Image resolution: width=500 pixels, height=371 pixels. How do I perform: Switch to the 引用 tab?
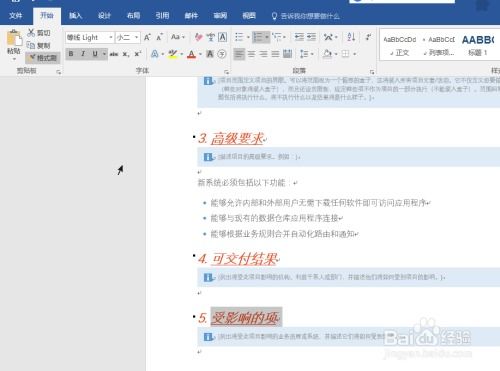(162, 15)
